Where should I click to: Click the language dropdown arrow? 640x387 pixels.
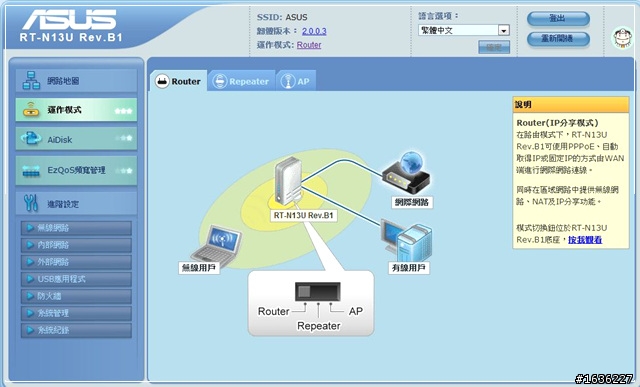pos(504,31)
